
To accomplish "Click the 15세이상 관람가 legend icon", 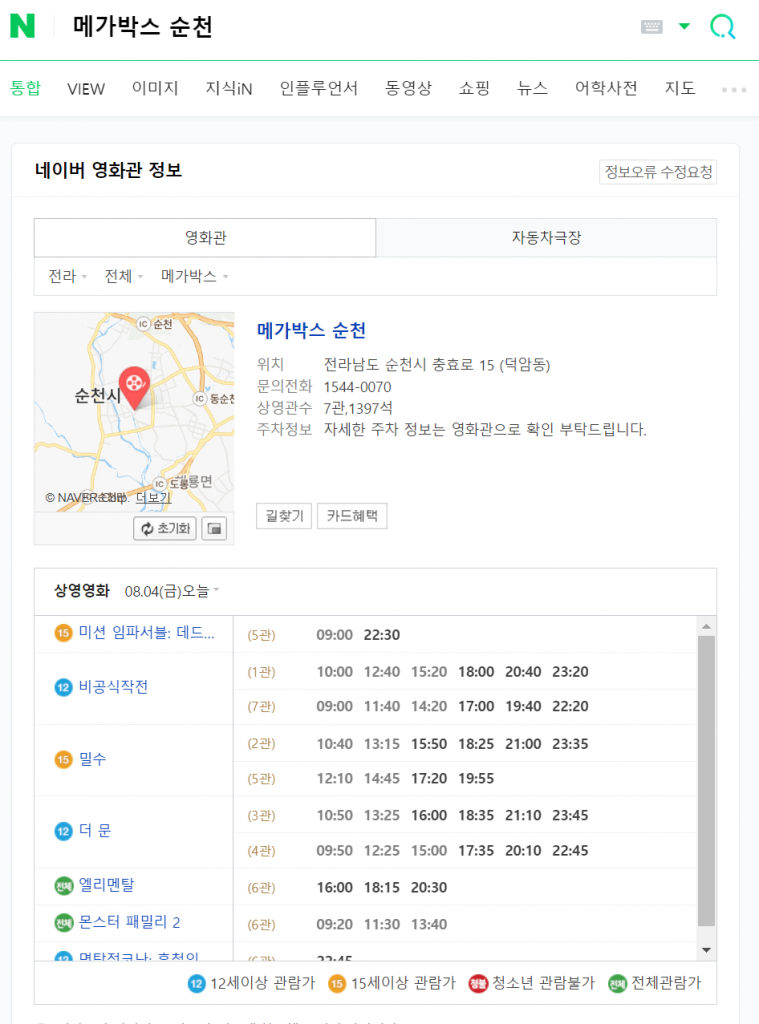I will point(337,984).
